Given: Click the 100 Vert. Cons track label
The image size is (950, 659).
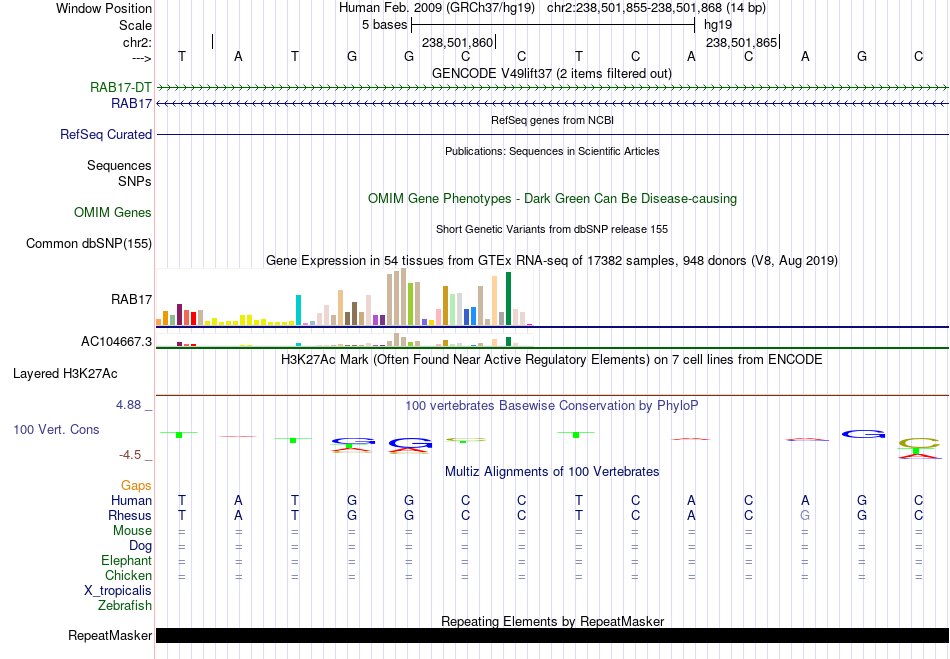Looking at the screenshot, I should point(56,429).
